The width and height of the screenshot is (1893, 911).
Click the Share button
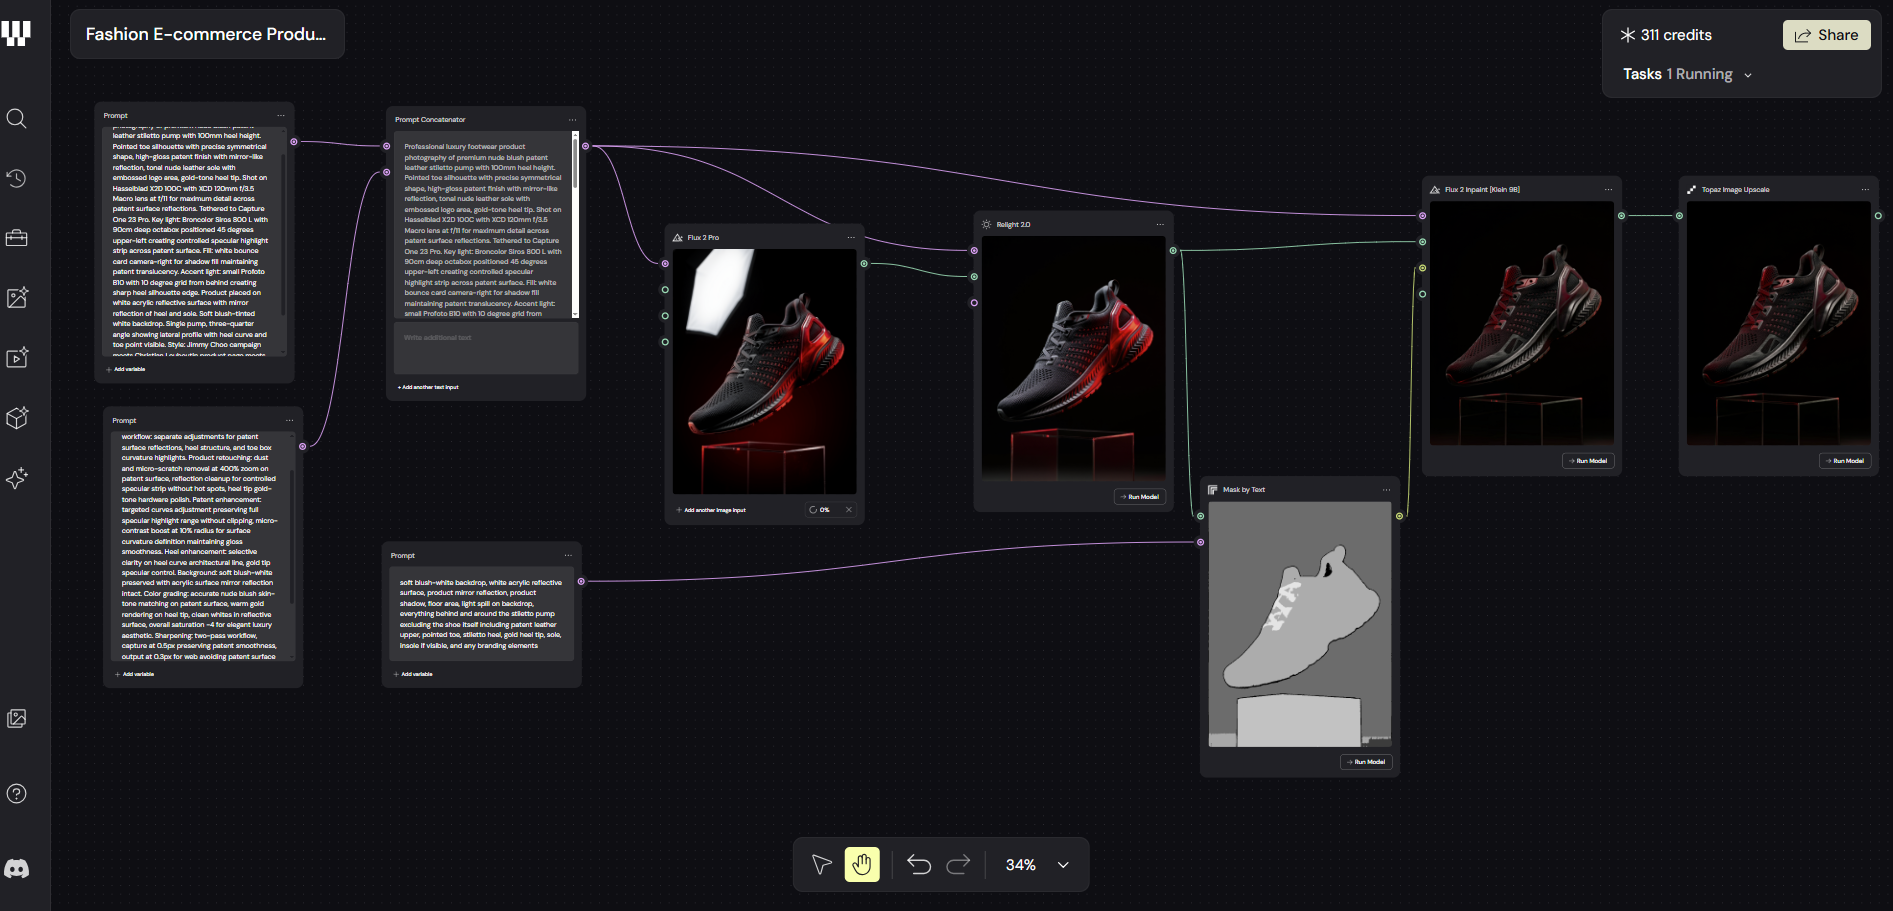click(x=1826, y=34)
